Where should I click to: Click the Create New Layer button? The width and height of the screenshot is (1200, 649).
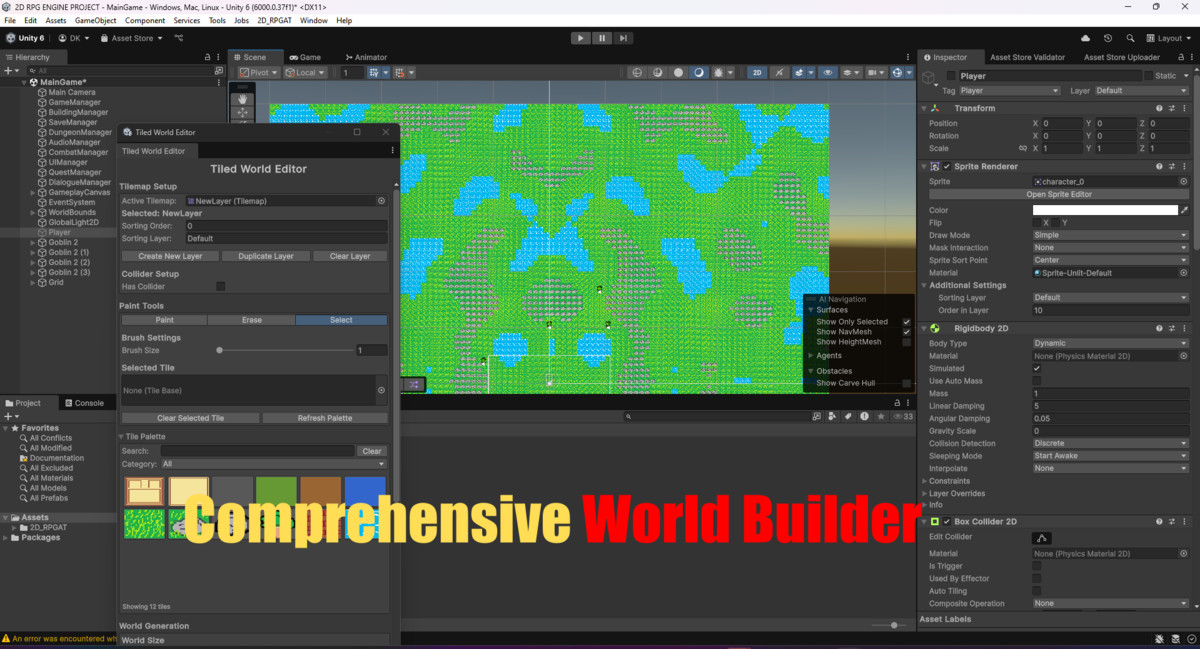click(170, 256)
